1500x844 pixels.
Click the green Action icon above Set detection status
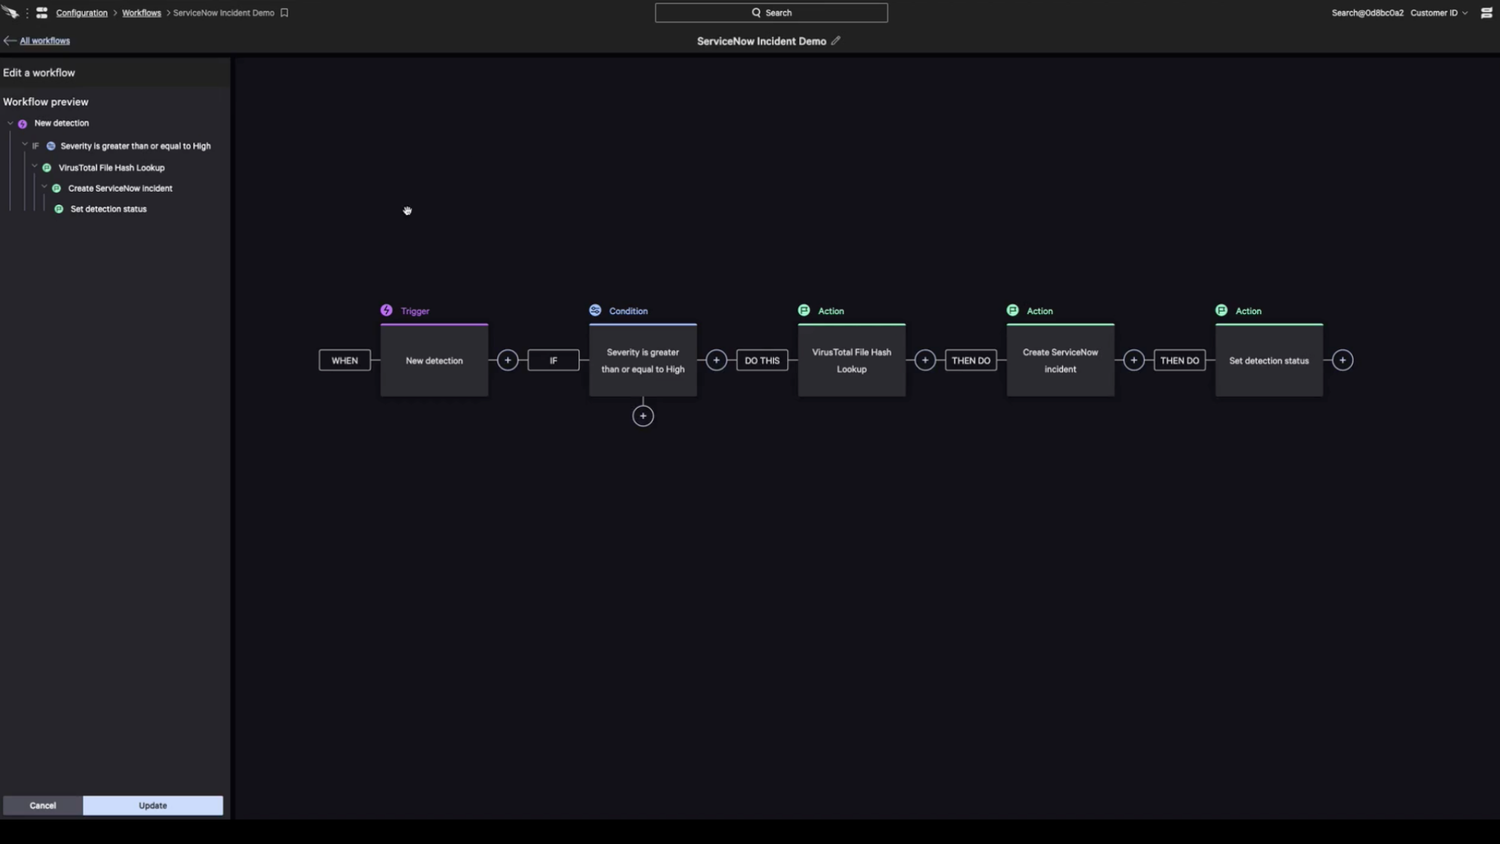tap(1221, 311)
